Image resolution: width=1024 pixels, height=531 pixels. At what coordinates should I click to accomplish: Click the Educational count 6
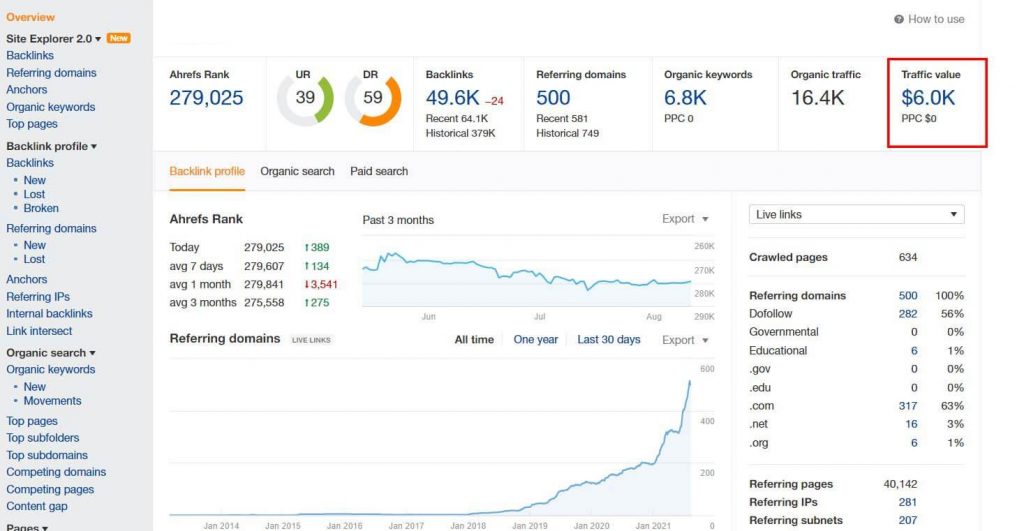click(914, 351)
